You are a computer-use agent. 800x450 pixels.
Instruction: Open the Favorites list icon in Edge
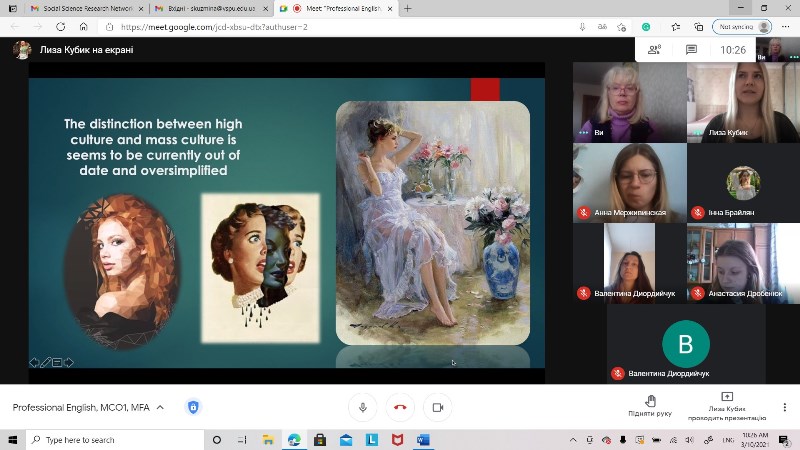click(676, 27)
